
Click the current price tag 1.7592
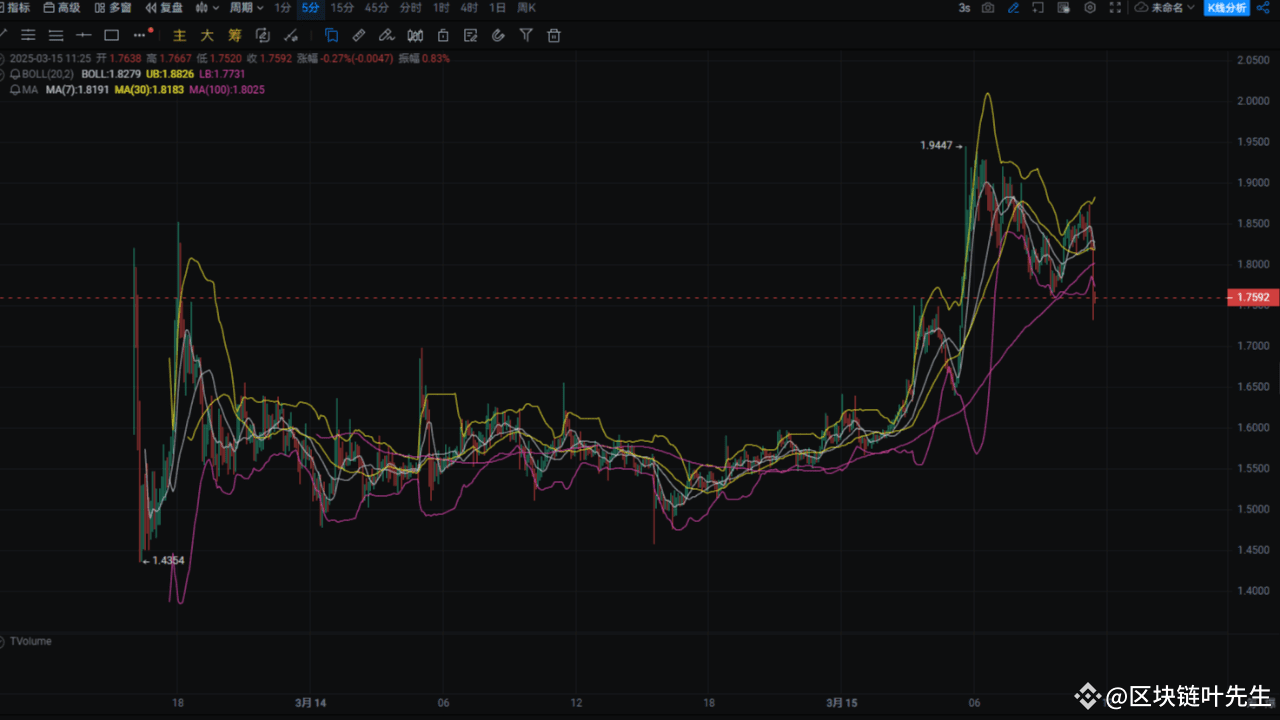coord(1253,297)
